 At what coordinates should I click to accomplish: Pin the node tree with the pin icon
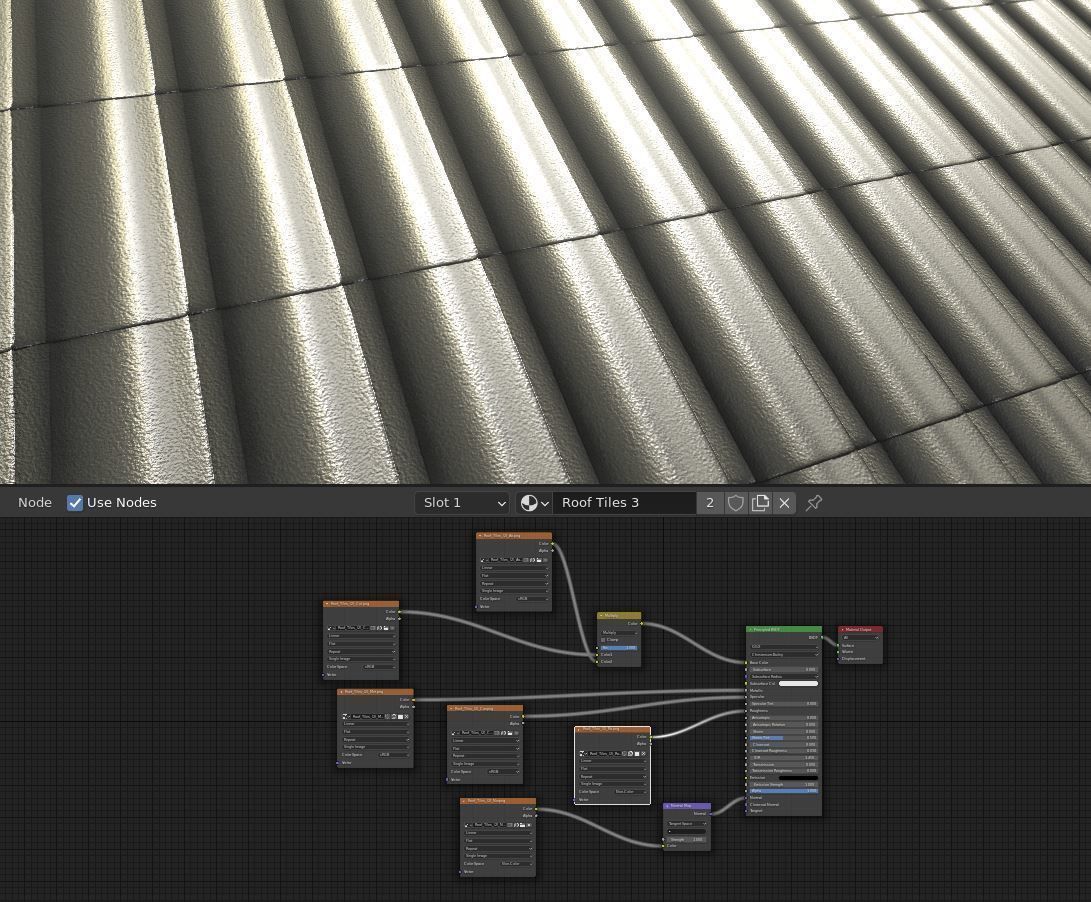click(813, 503)
